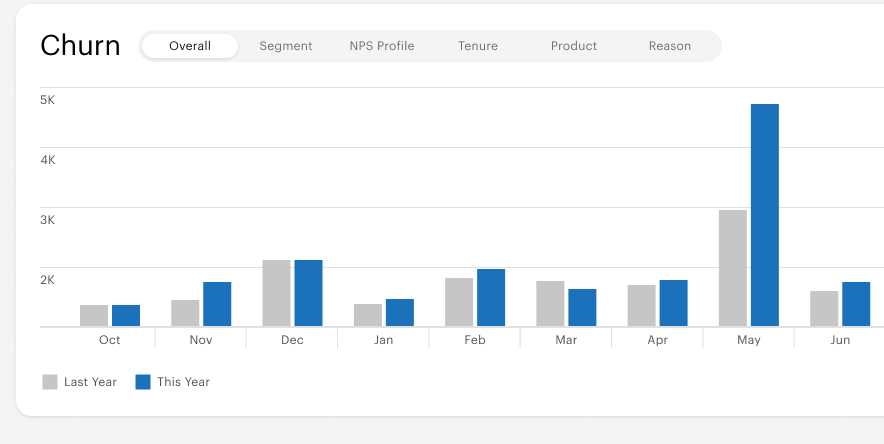
Task: Select the gray Last Year bar for Mar
Action: pos(550,304)
